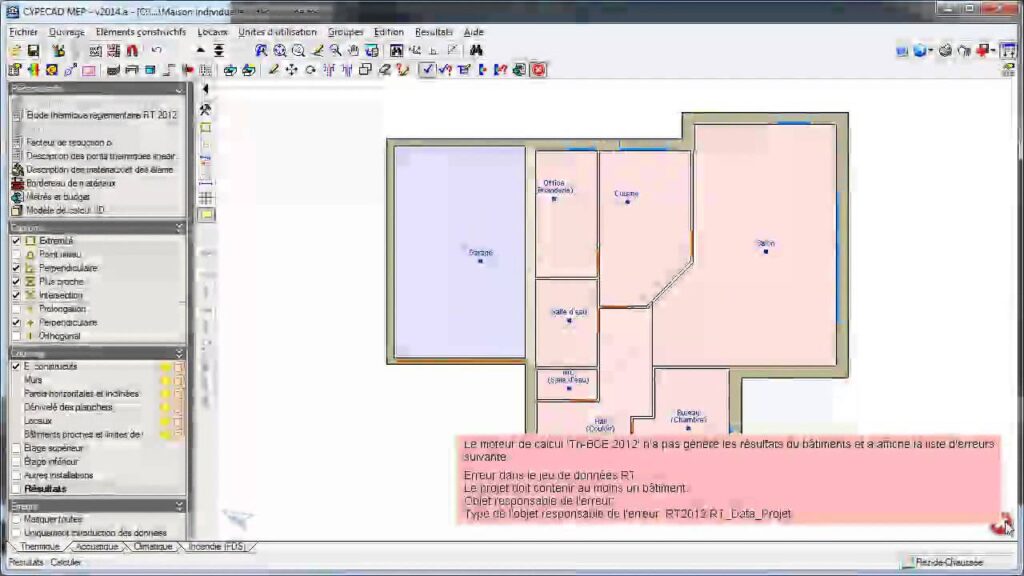This screenshot has height=576, width=1024.
Task: Toggle the Extremité snap checkbox
Action: 16,241
